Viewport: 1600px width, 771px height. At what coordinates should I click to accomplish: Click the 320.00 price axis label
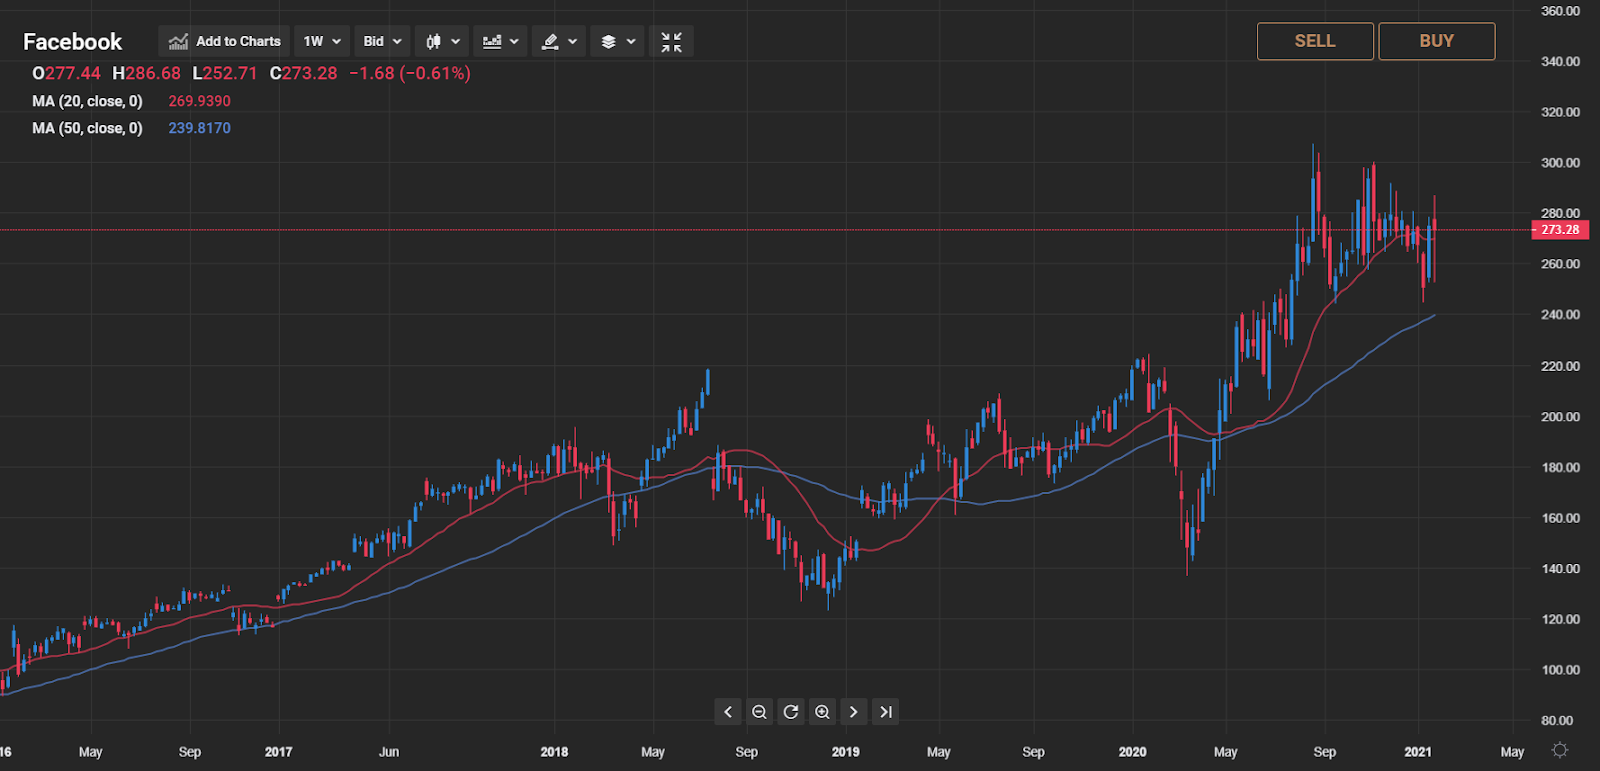(1560, 112)
